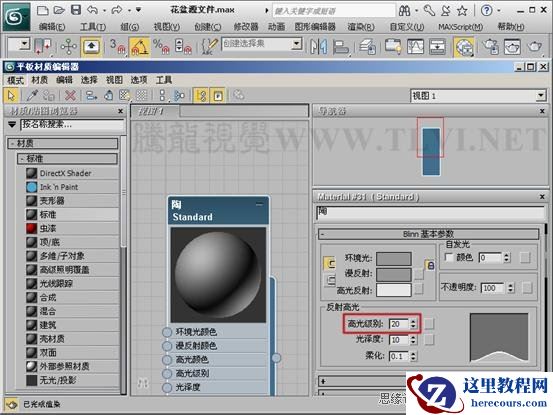Image resolution: width=553 pixels, height=415 pixels.
Task: Open the 视图 1 view dropdown
Action: click(541, 96)
